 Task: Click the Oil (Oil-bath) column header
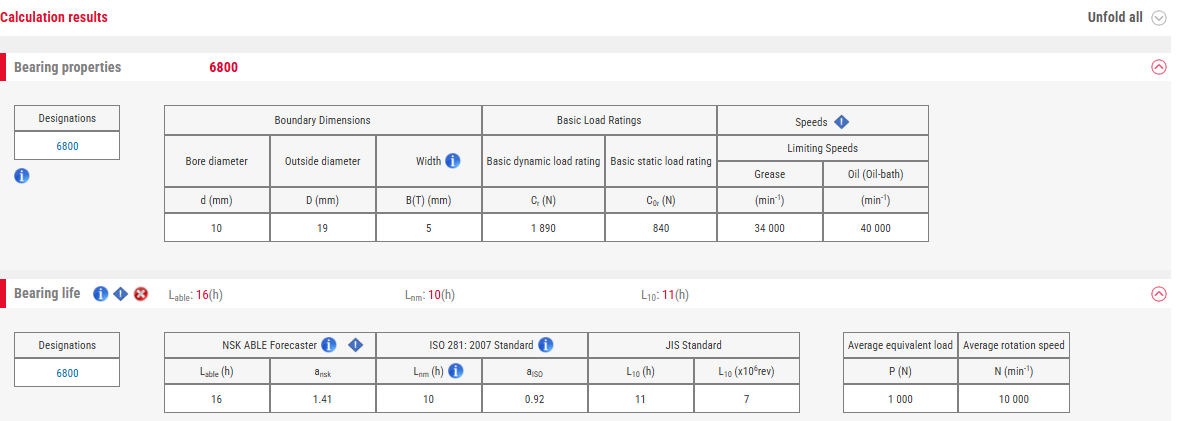pyautogui.click(x=876, y=174)
